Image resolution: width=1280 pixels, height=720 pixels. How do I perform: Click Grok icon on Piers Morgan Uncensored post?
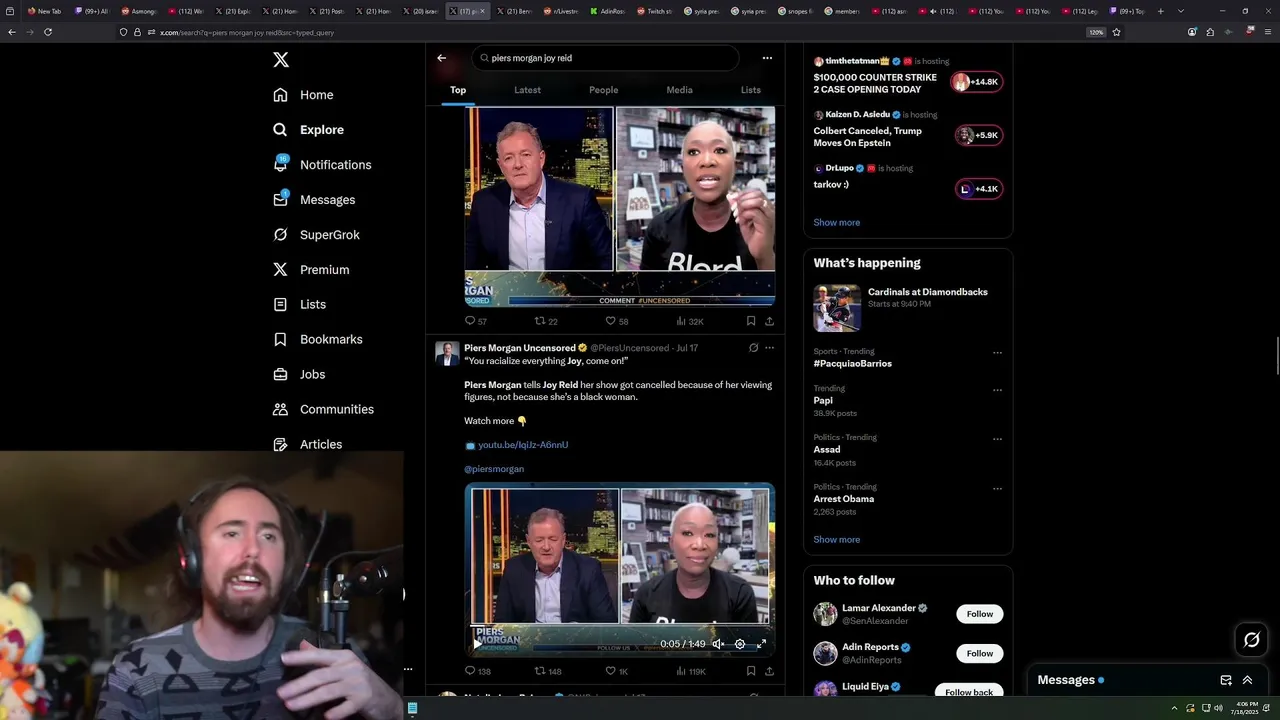tap(753, 348)
